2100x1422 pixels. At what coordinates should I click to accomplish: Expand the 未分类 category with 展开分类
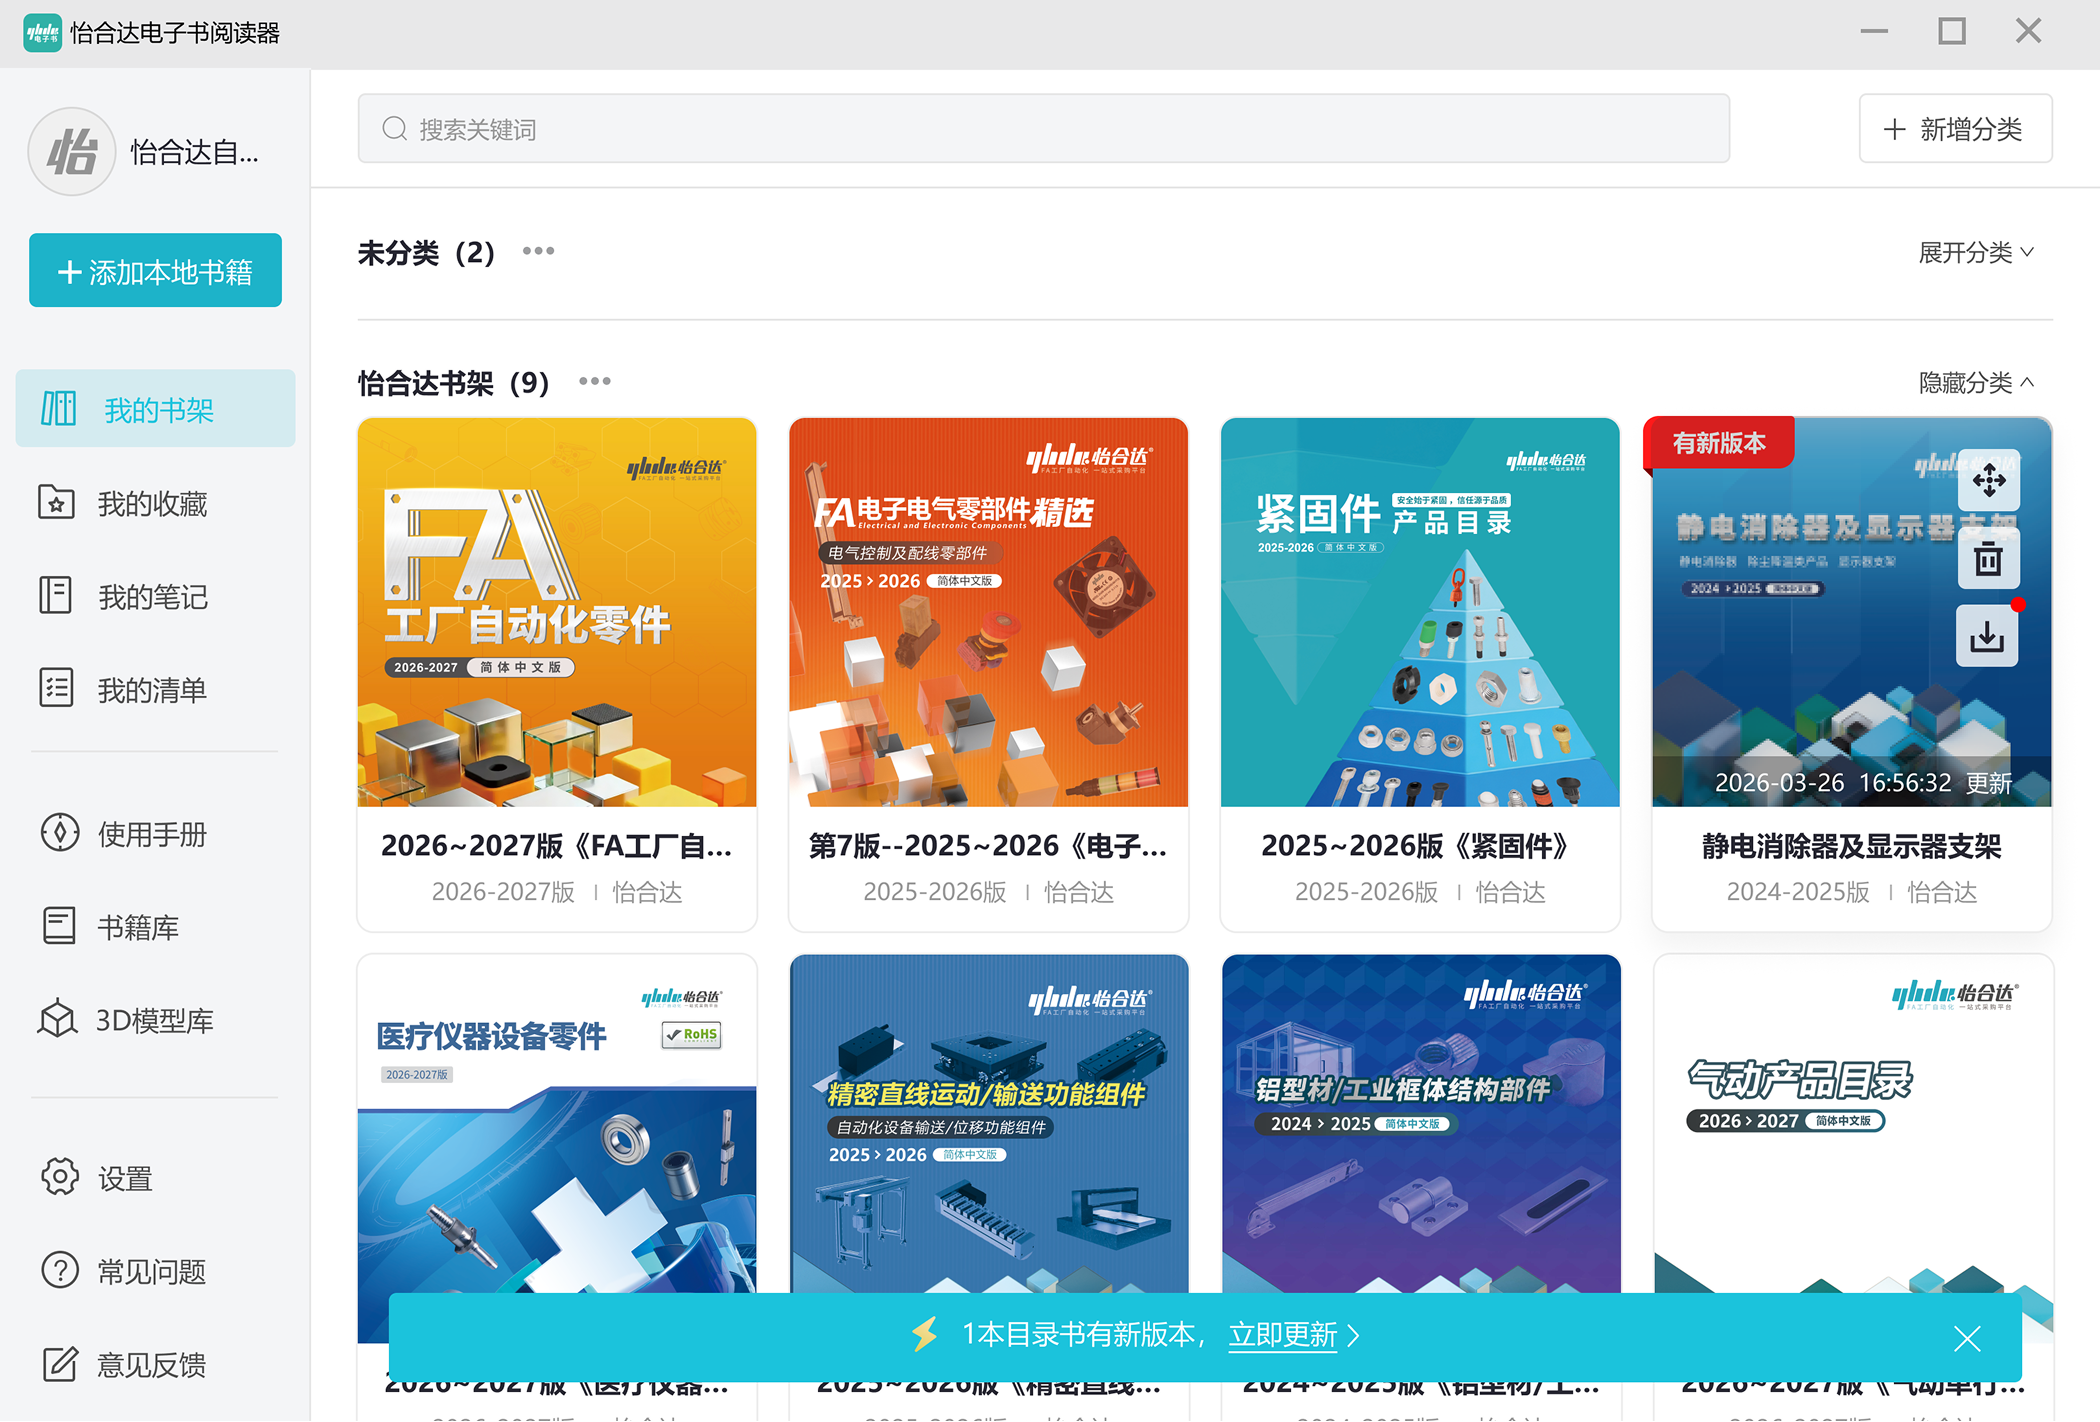(1976, 252)
